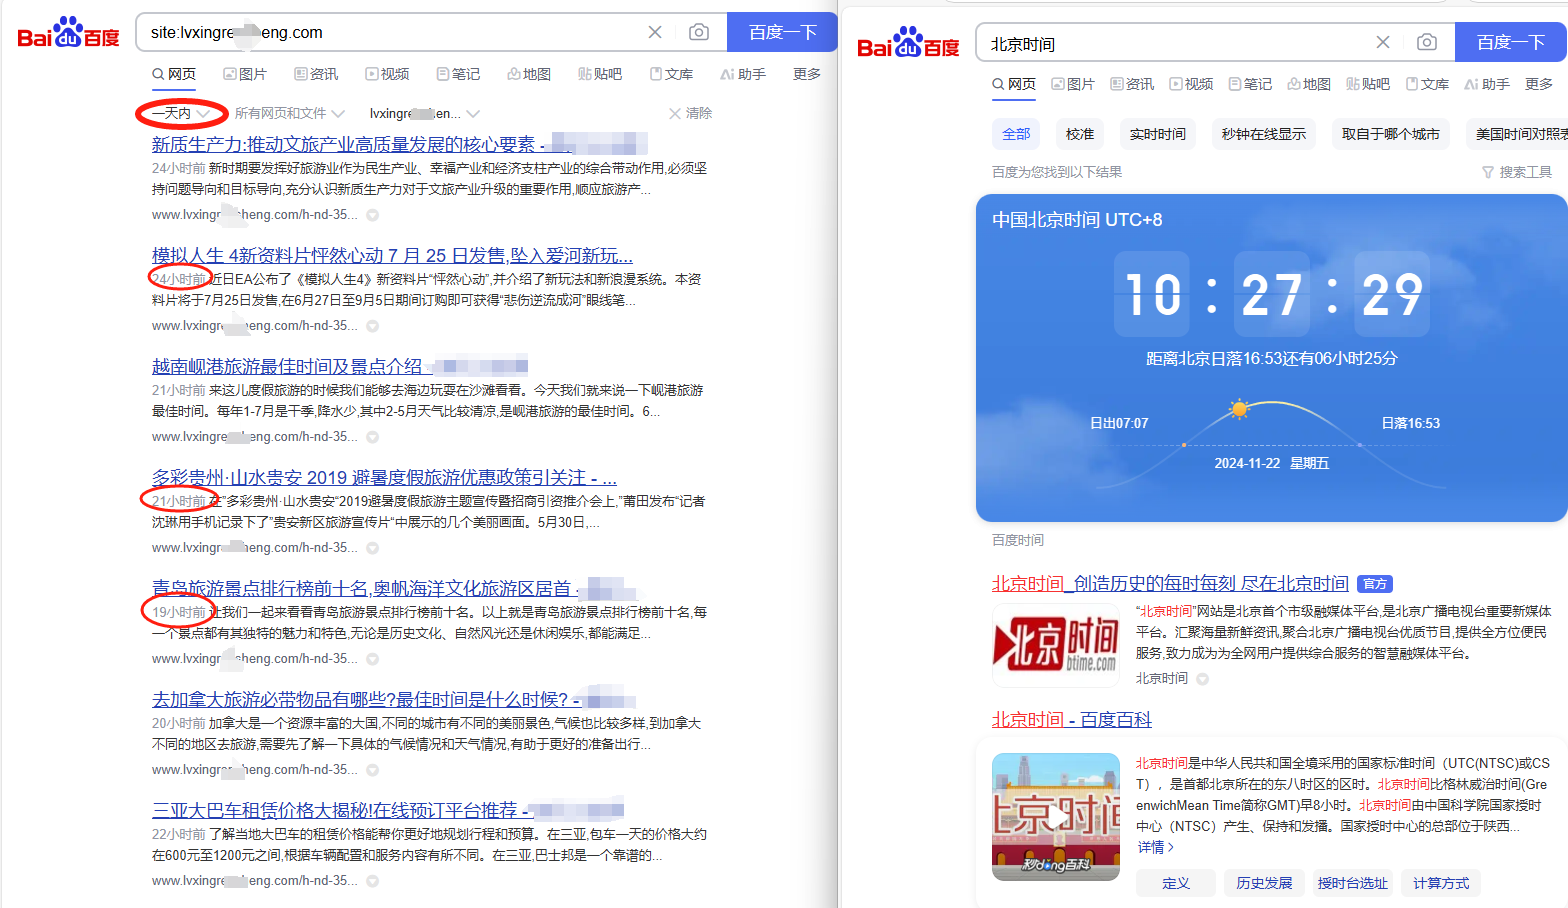Open camera image search in left window
This screenshot has height=908, width=1568.
point(699,32)
